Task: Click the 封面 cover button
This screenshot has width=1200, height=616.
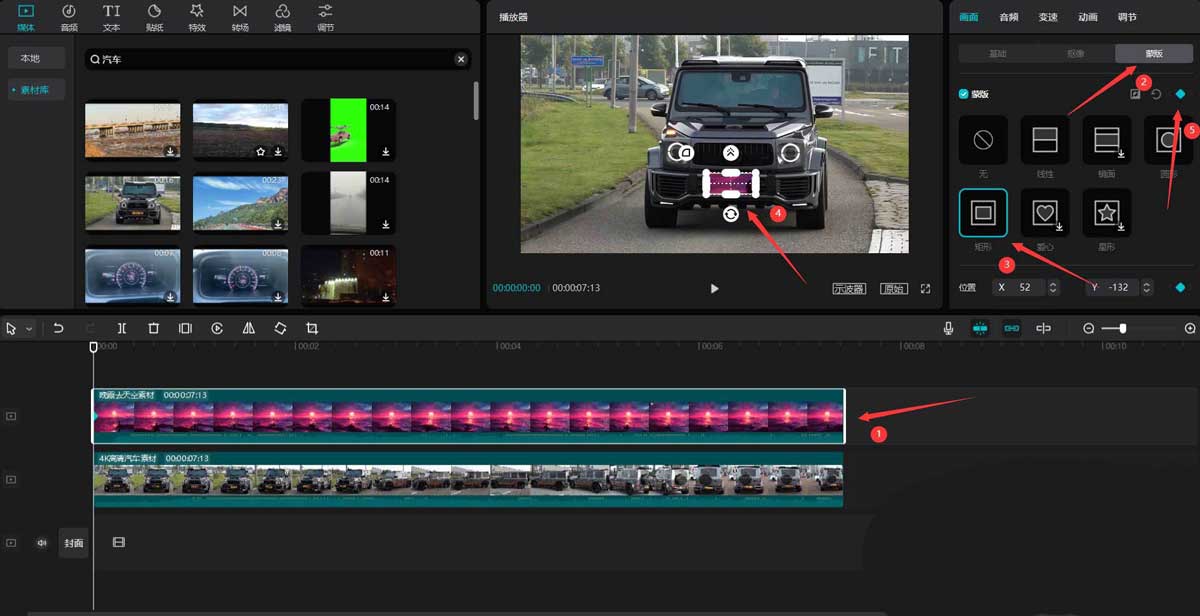Action: coord(74,543)
